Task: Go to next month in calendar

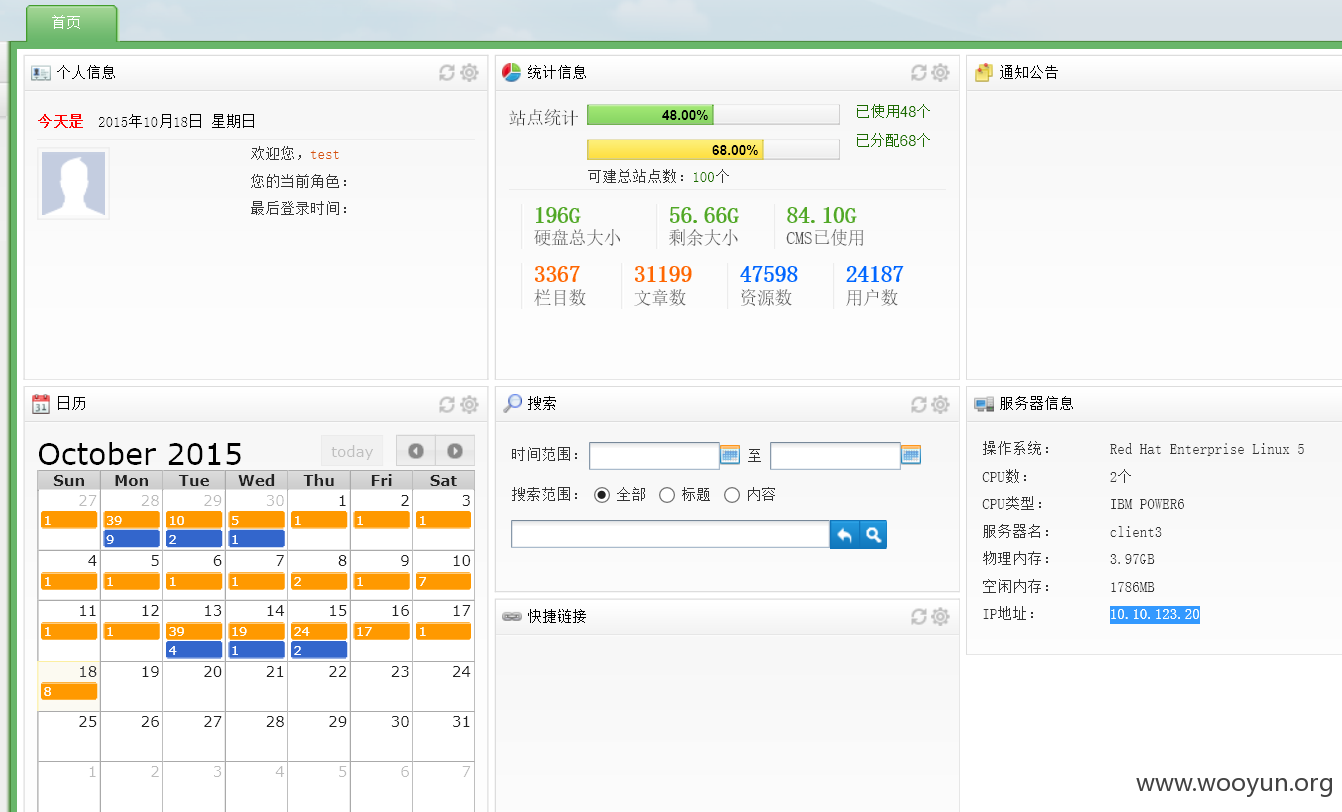Action: click(x=455, y=451)
